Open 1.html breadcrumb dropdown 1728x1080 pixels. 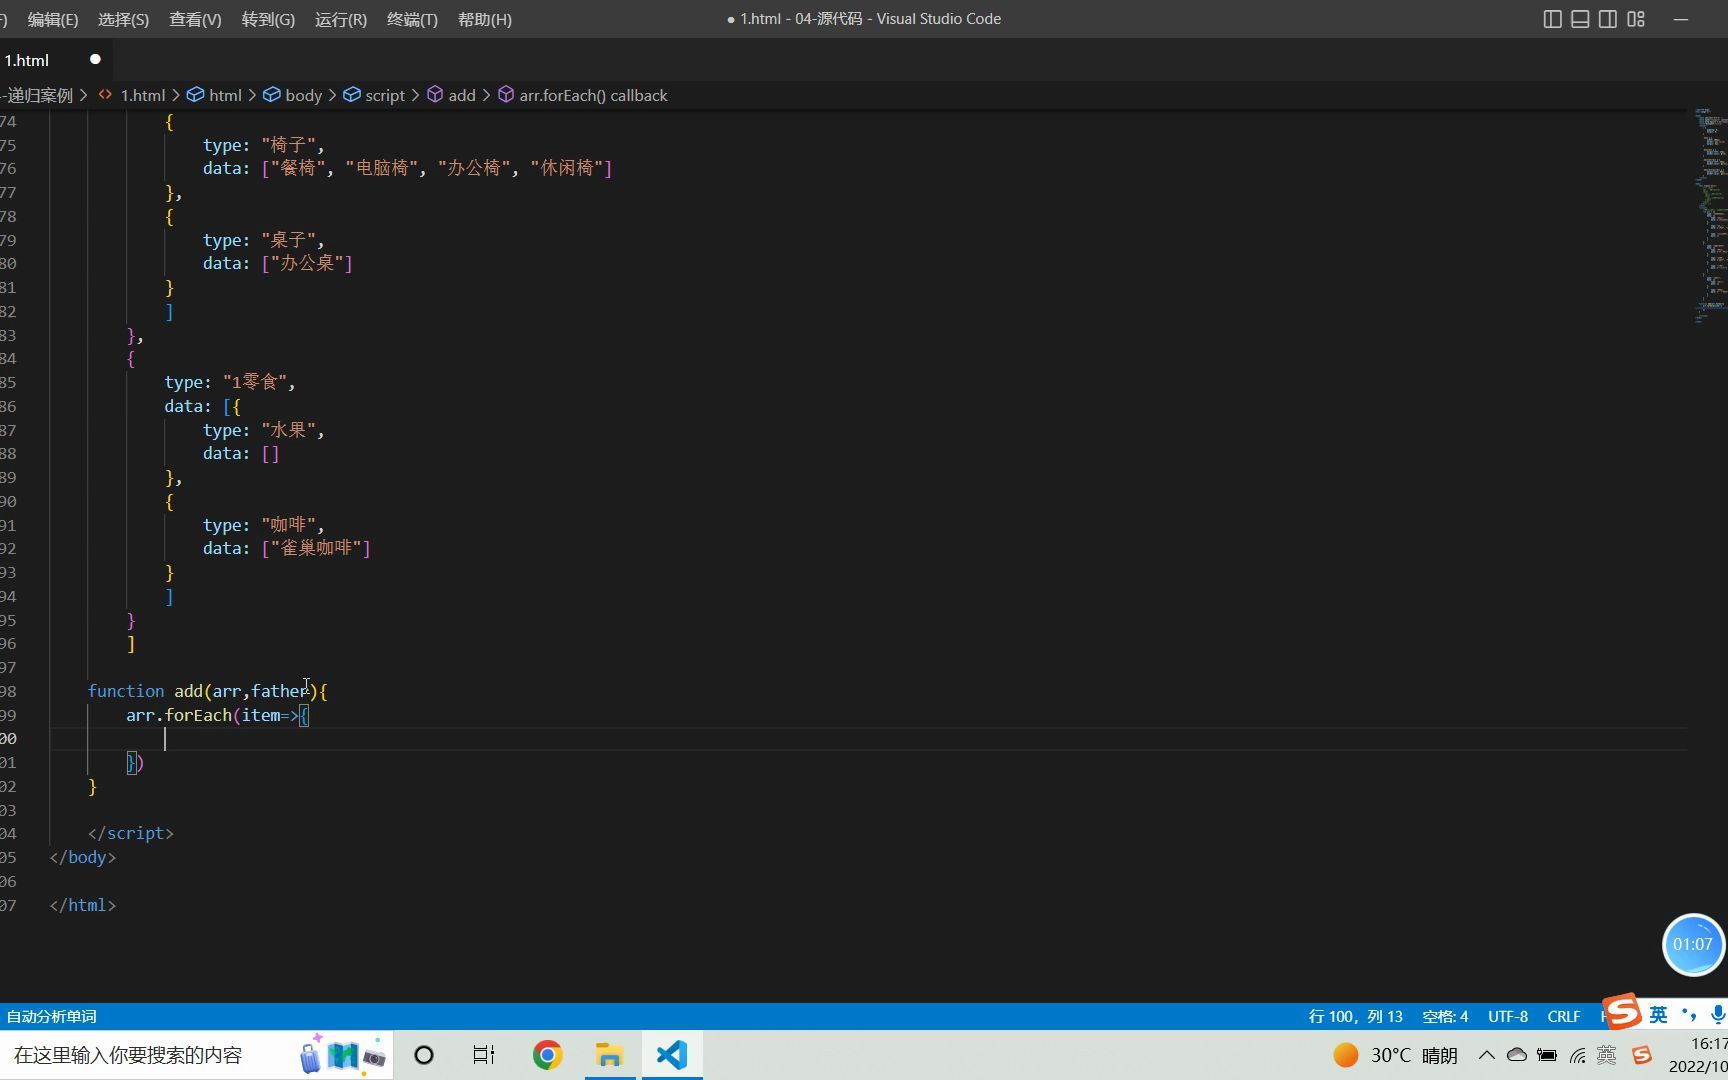pos(143,95)
